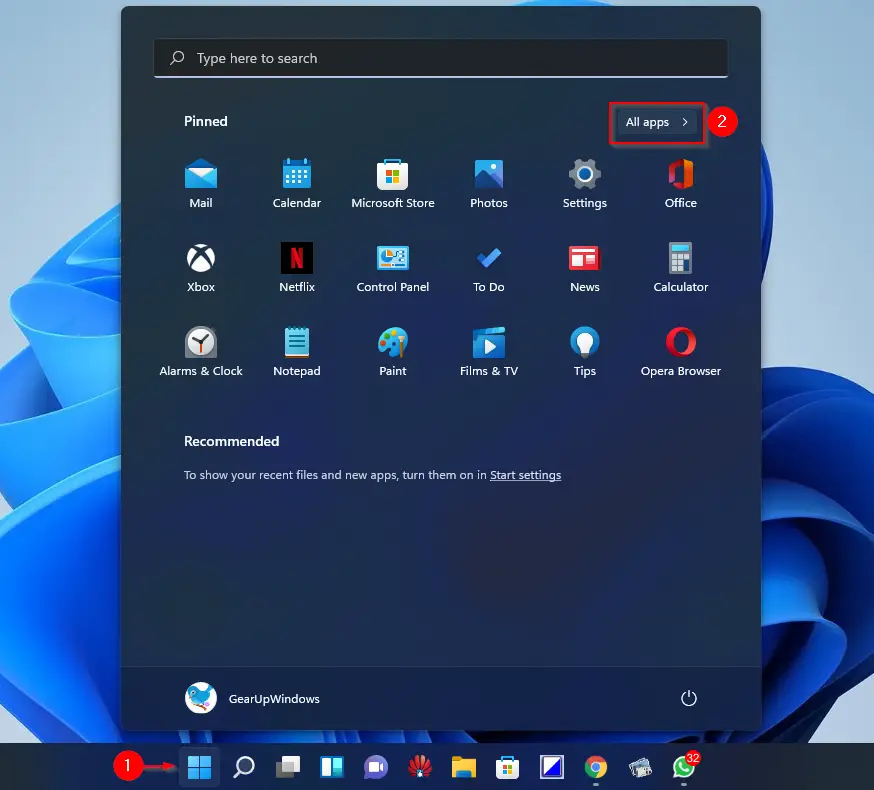Launch Notepad
The width and height of the screenshot is (874, 790).
coord(297,352)
